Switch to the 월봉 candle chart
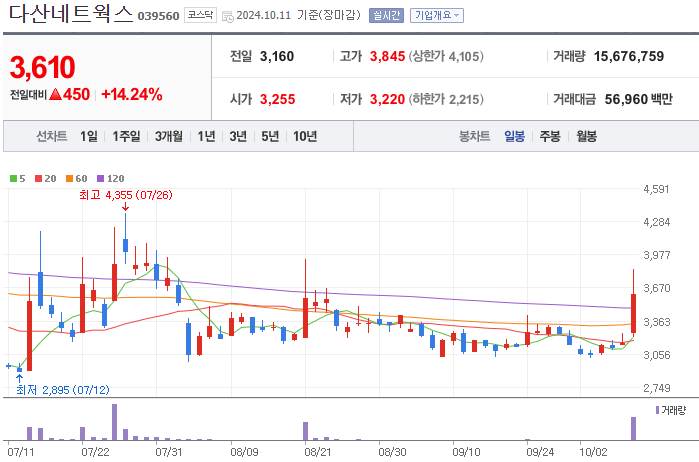This screenshot has width=699, height=462. 586,136
